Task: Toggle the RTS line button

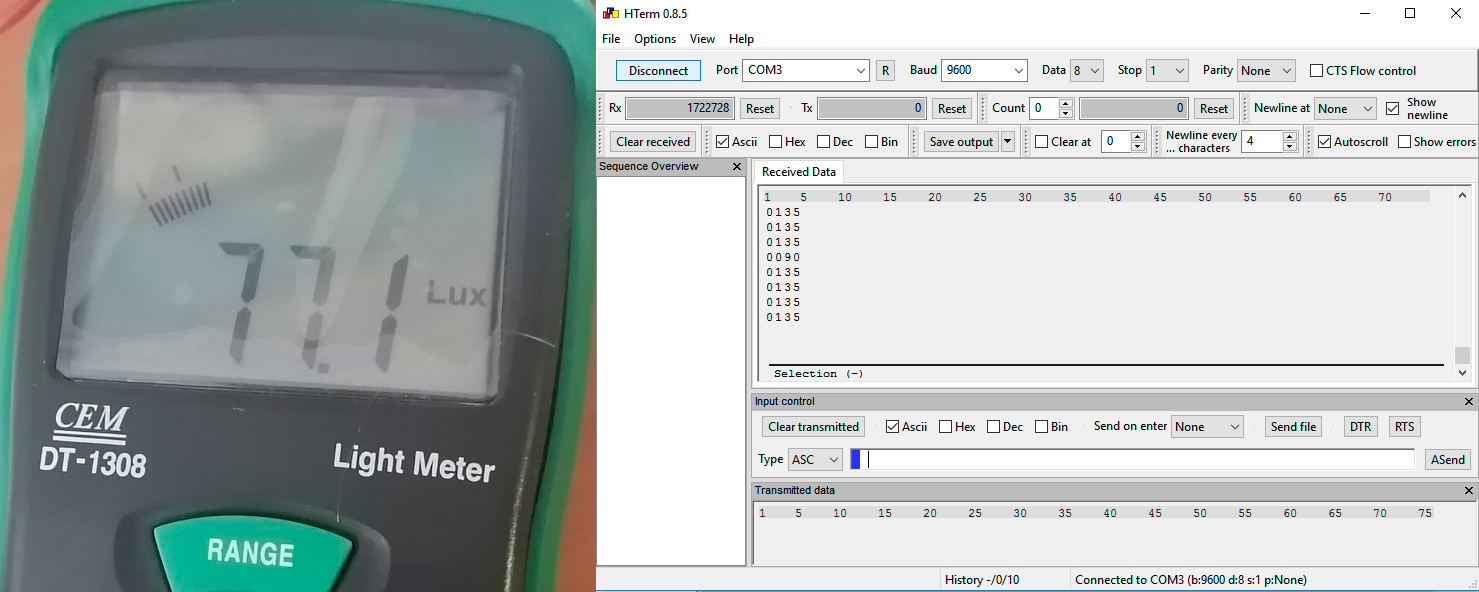Action: (x=1405, y=427)
